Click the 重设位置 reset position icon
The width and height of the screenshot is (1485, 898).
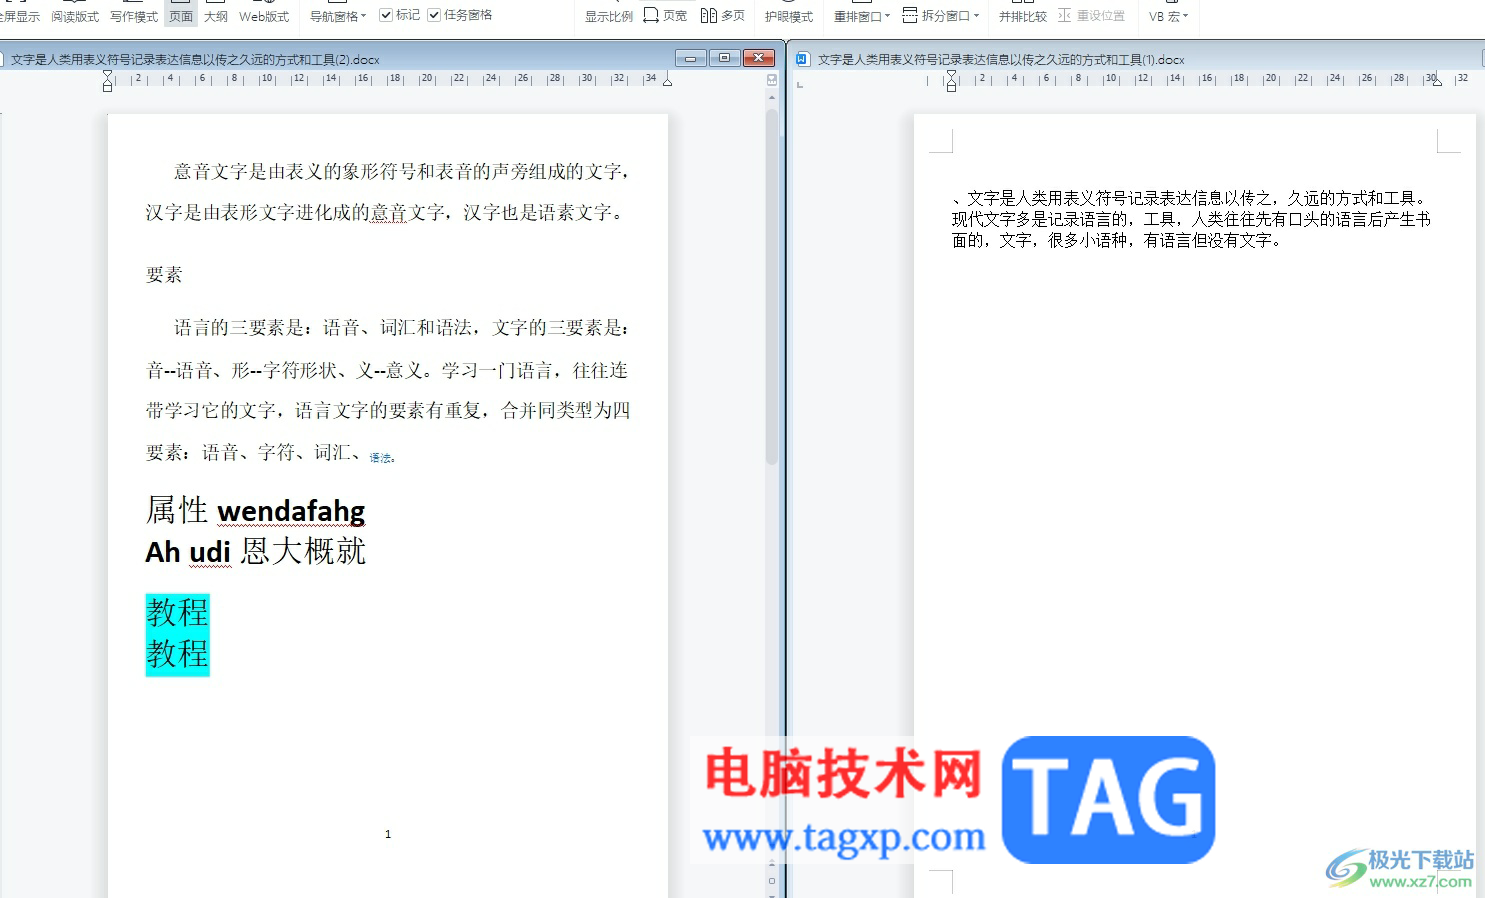pos(1065,15)
